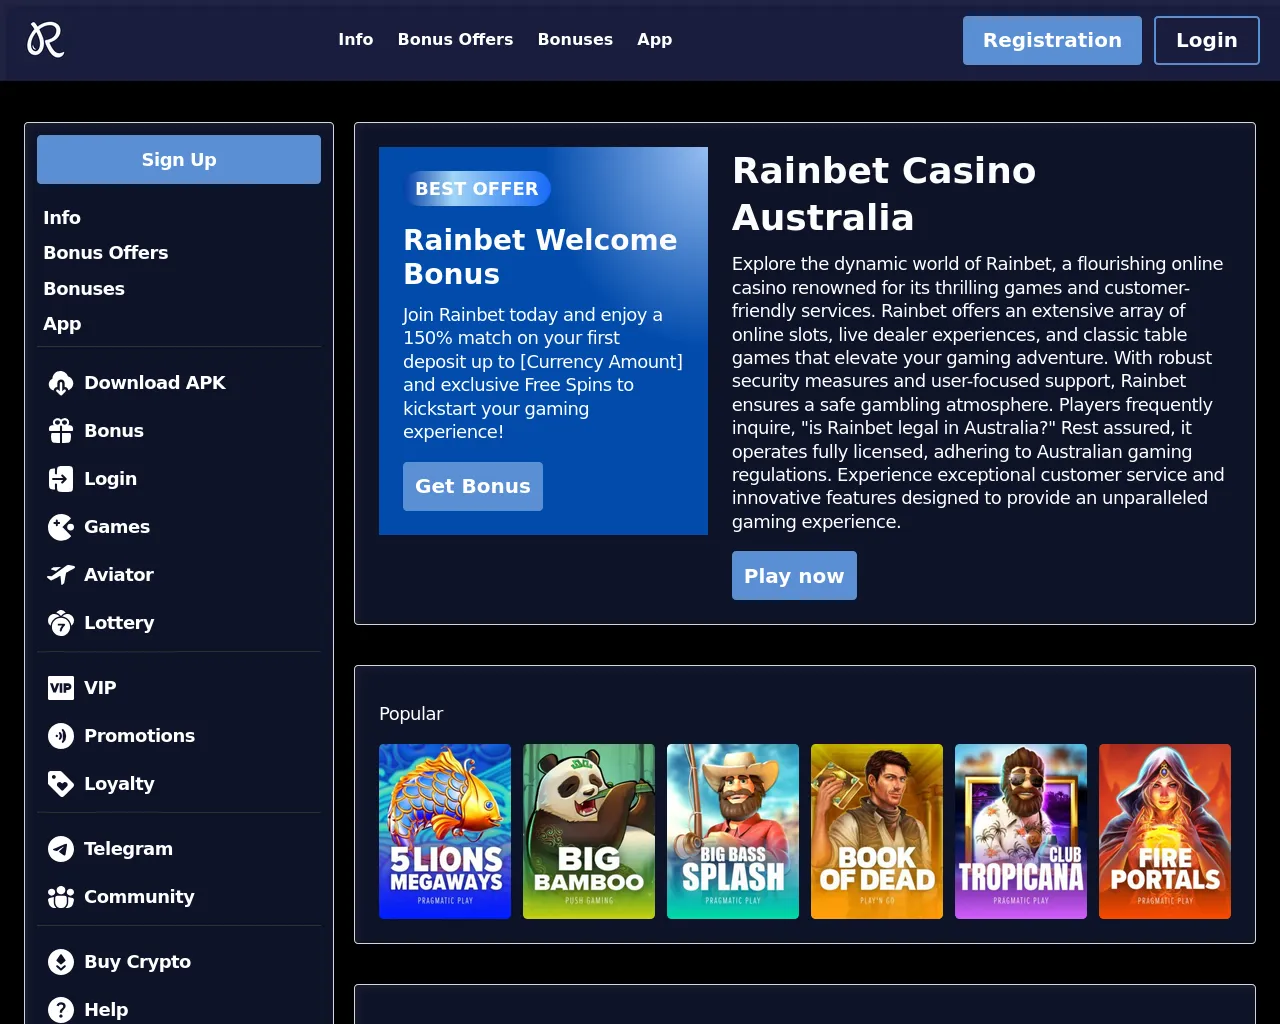Open the Club Tropicana game thumbnail
This screenshot has width=1280, height=1024.
coord(1021,831)
